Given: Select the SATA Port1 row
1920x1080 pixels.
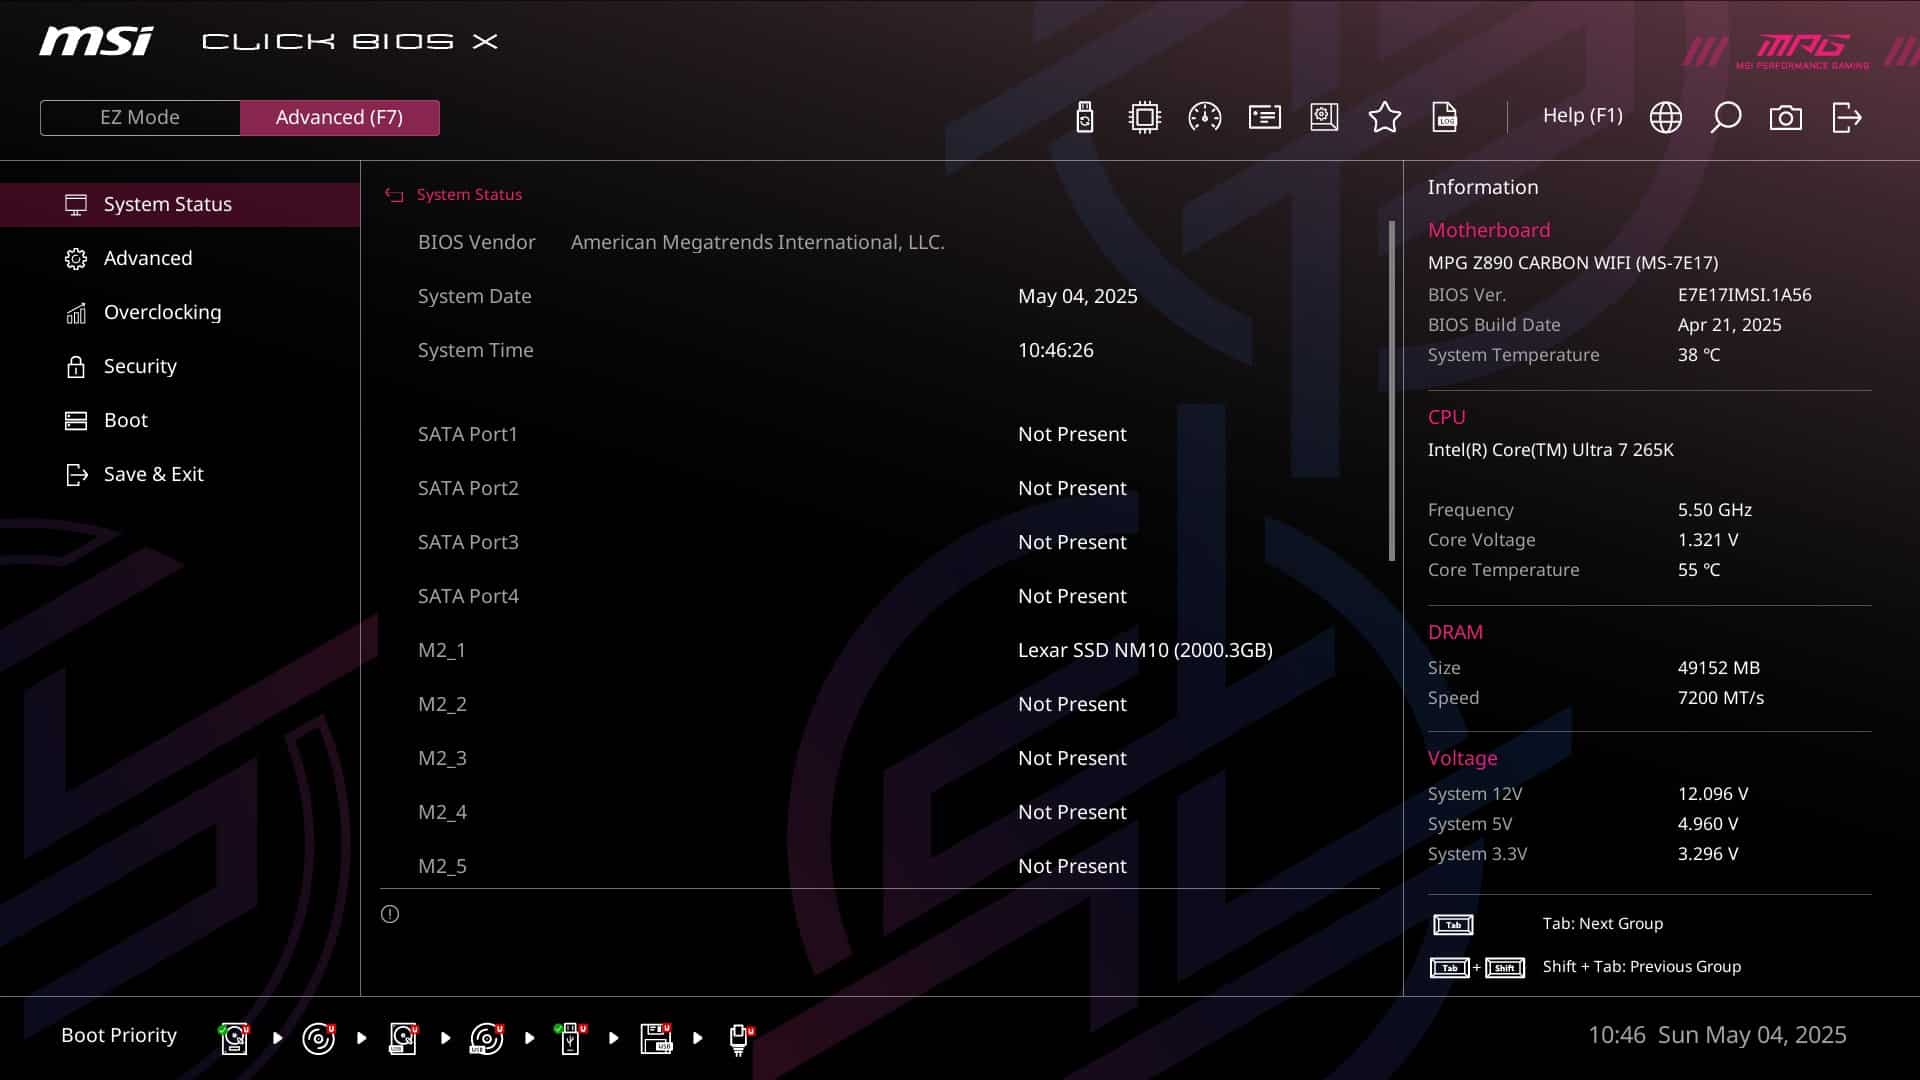Looking at the screenshot, I should click(x=880, y=434).
